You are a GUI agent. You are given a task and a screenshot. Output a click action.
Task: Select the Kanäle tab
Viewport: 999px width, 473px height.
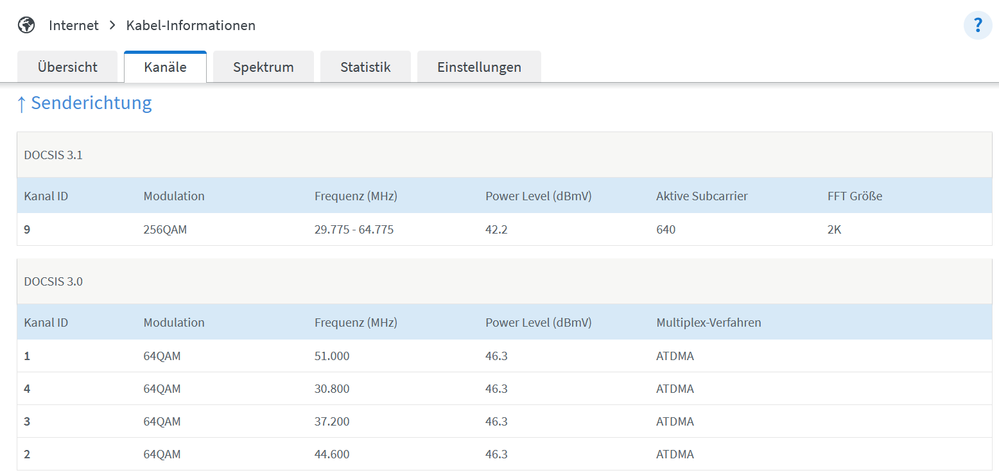point(165,68)
